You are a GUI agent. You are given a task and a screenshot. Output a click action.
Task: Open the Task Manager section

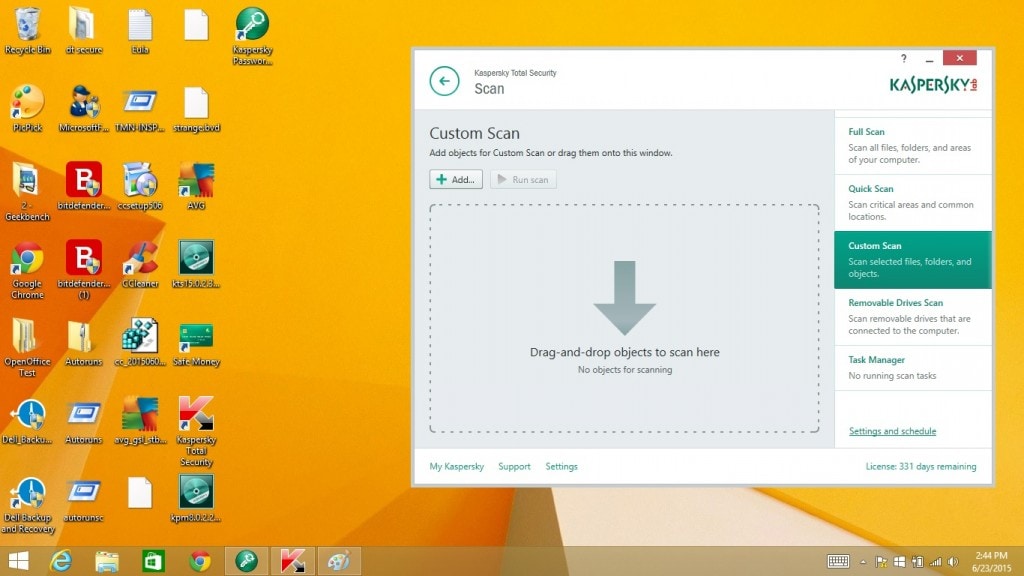[912, 368]
